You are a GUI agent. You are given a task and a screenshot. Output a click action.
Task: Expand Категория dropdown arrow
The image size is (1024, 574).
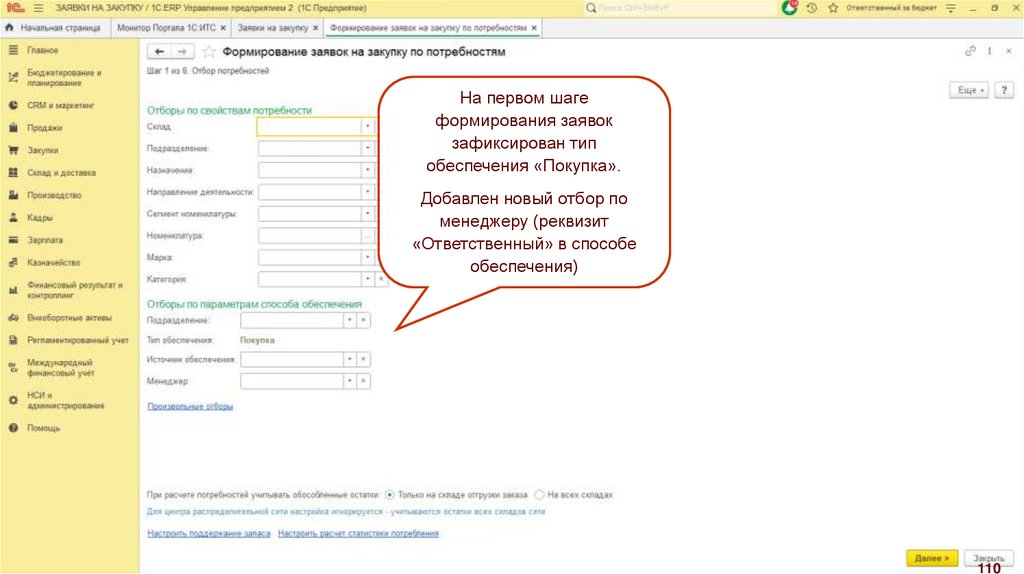[x=368, y=279]
